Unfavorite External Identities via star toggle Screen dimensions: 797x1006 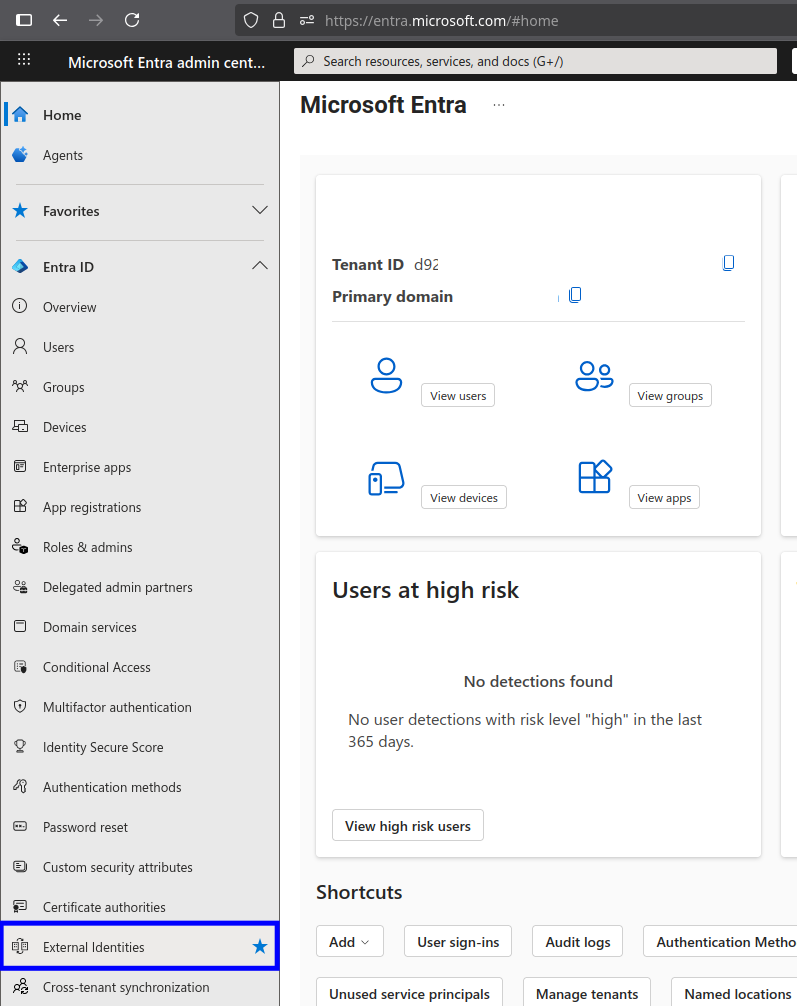point(260,946)
